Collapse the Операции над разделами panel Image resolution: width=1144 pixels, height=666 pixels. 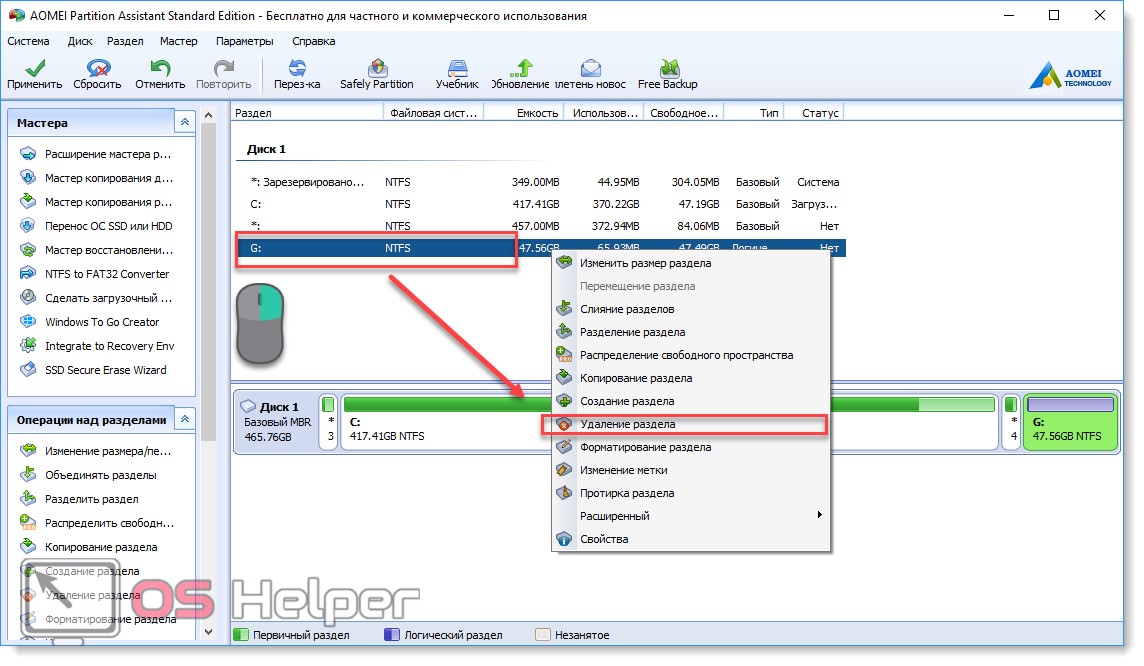pyautogui.click(x=184, y=420)
